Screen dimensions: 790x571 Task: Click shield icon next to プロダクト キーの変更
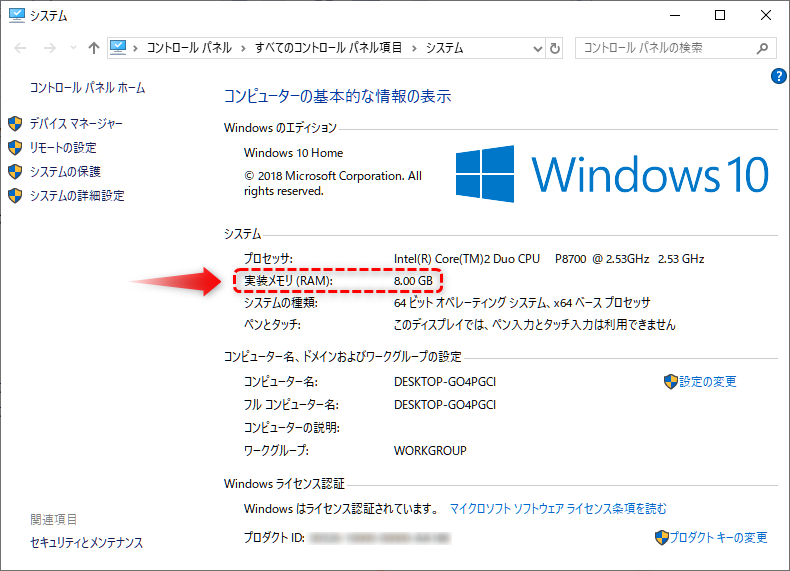[662, 538]
